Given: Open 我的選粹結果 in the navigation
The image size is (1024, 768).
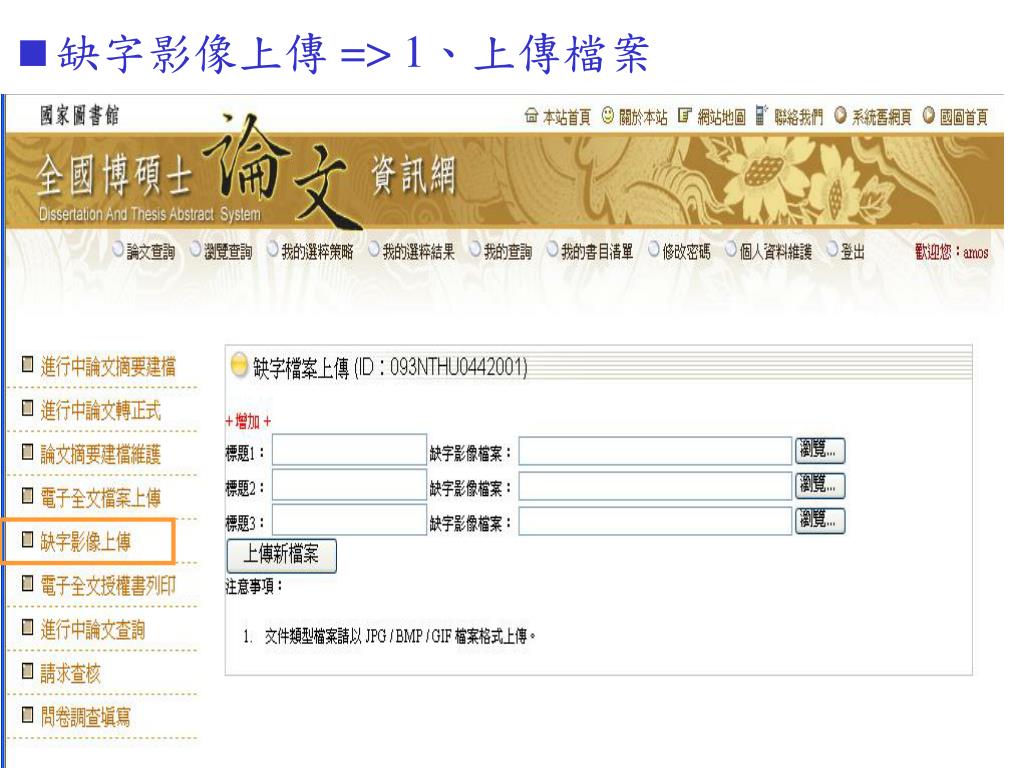Looking at the screenshot, I should pyautogui.click(x=419, y=251).
